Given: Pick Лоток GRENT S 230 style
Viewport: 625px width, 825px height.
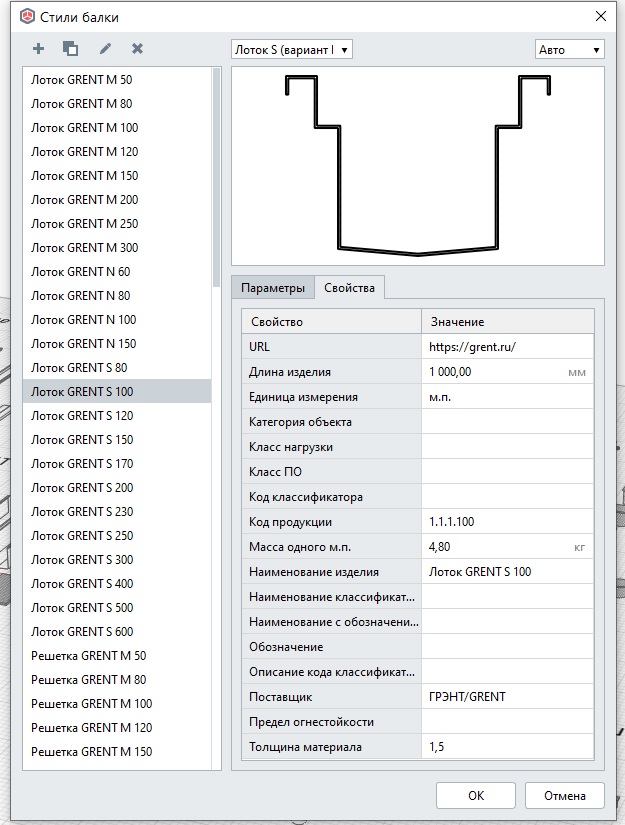Looking at the screenshot, I should click(x=117, y=512).
